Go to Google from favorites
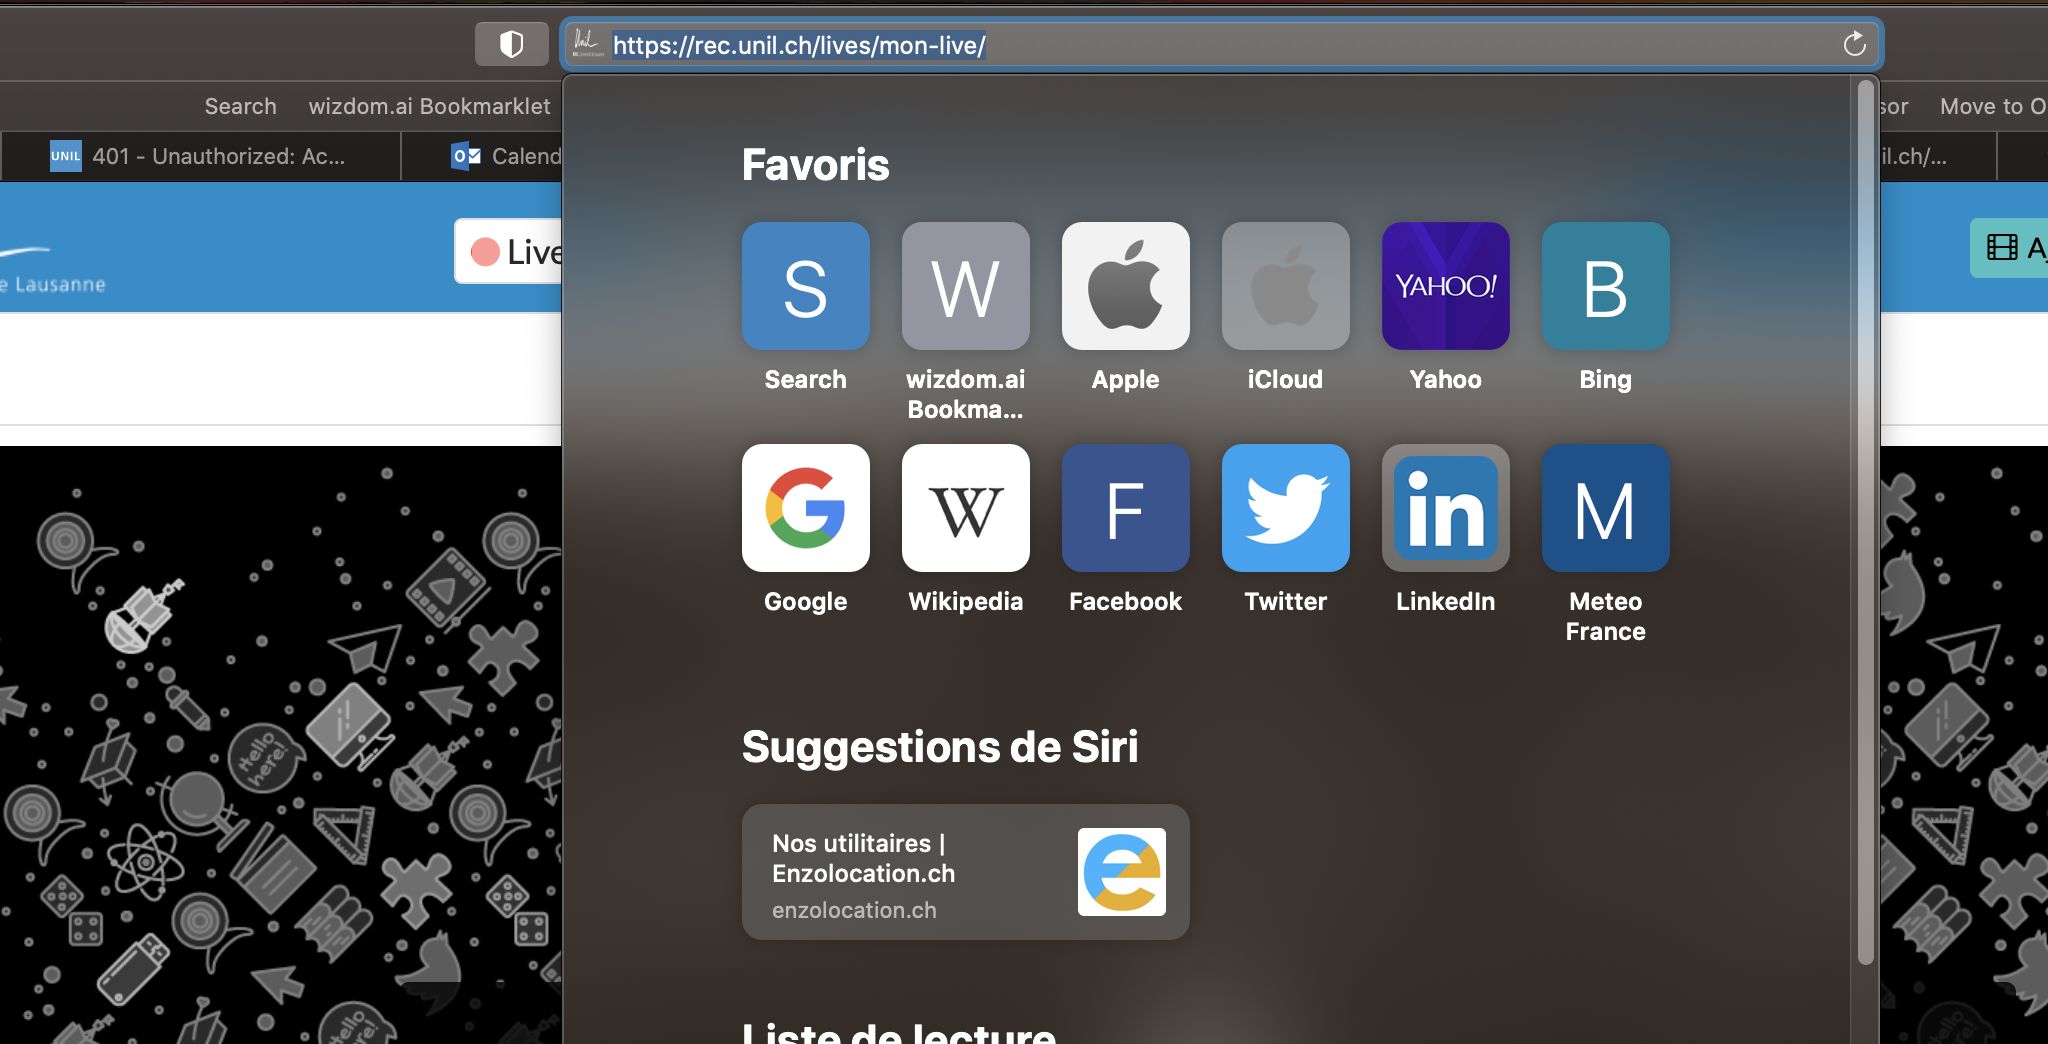2048x1044 pixels. tap(805, 509)
